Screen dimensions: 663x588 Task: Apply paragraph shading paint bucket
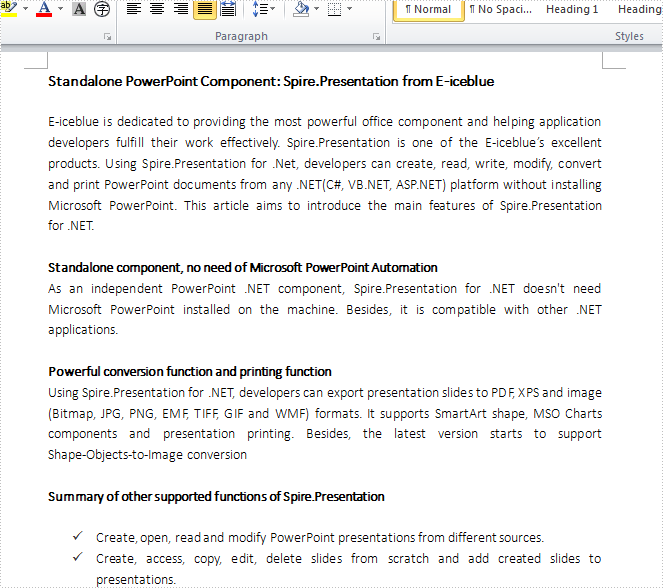[301, 9]
